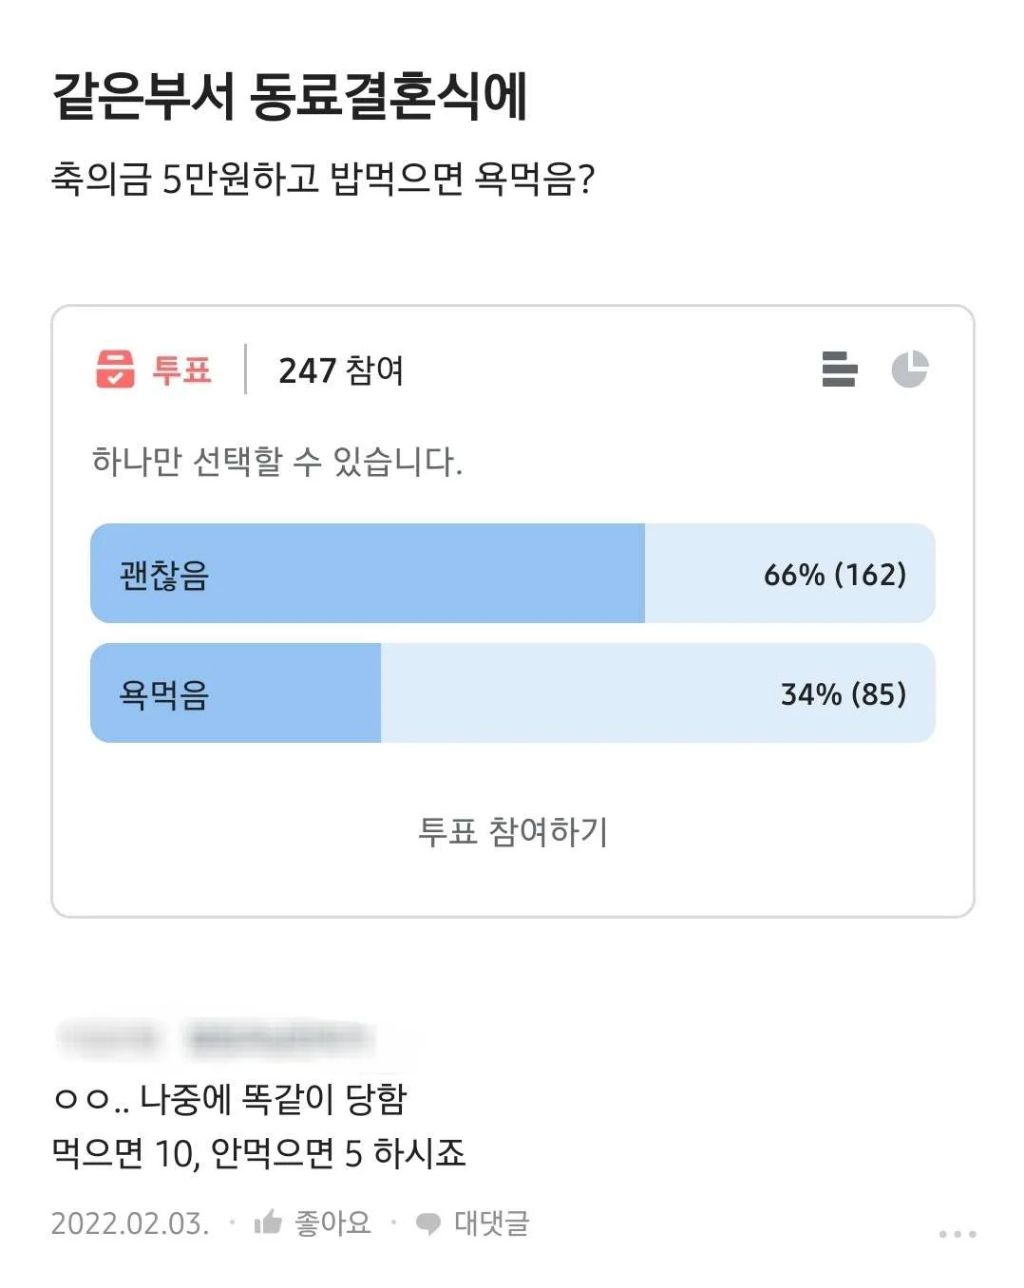Select the 괜찮음 poll option
Image resolution: width=1024 pixels, height=1288 pixels.
[164, 575]
